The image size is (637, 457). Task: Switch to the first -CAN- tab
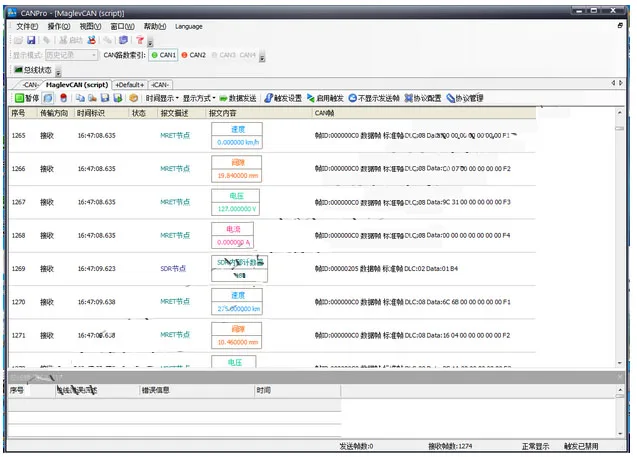29,85
